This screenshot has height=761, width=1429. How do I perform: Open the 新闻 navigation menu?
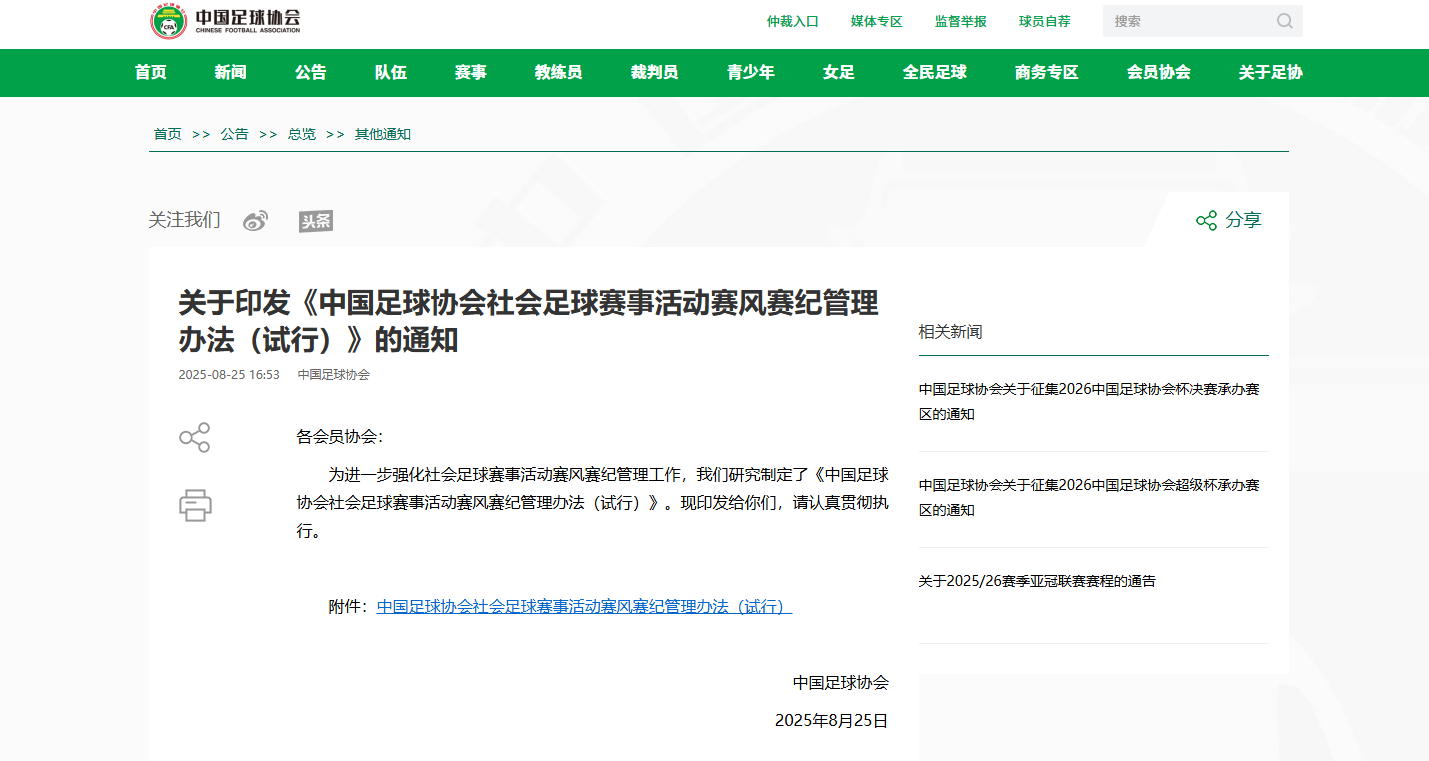tap(230, 72)
